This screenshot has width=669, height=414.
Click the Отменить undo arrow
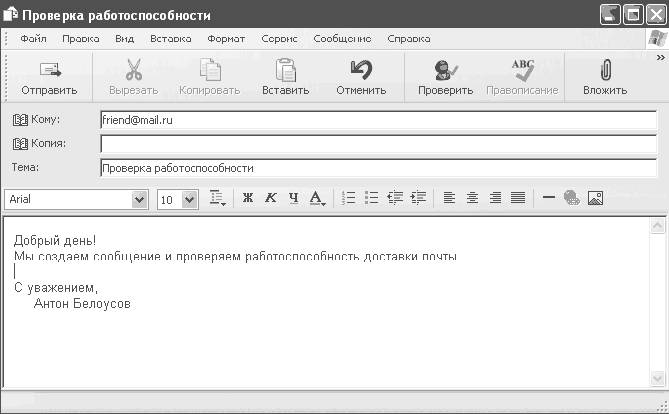(361, 70)
